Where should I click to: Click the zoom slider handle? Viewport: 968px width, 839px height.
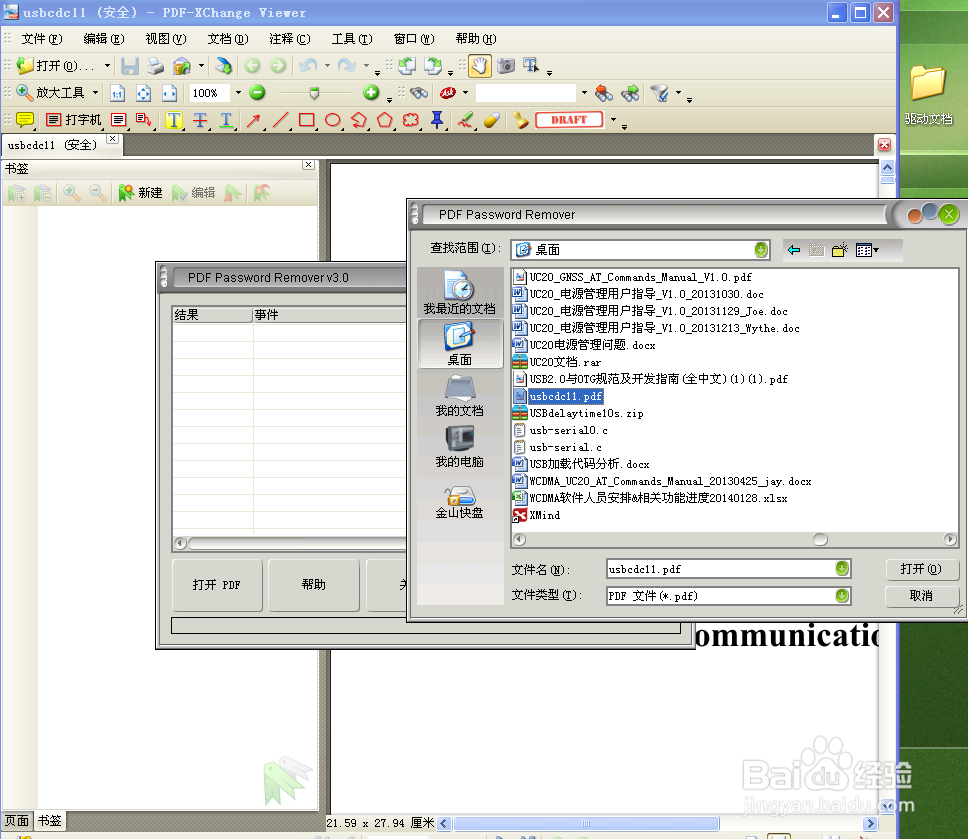point(314,93)
